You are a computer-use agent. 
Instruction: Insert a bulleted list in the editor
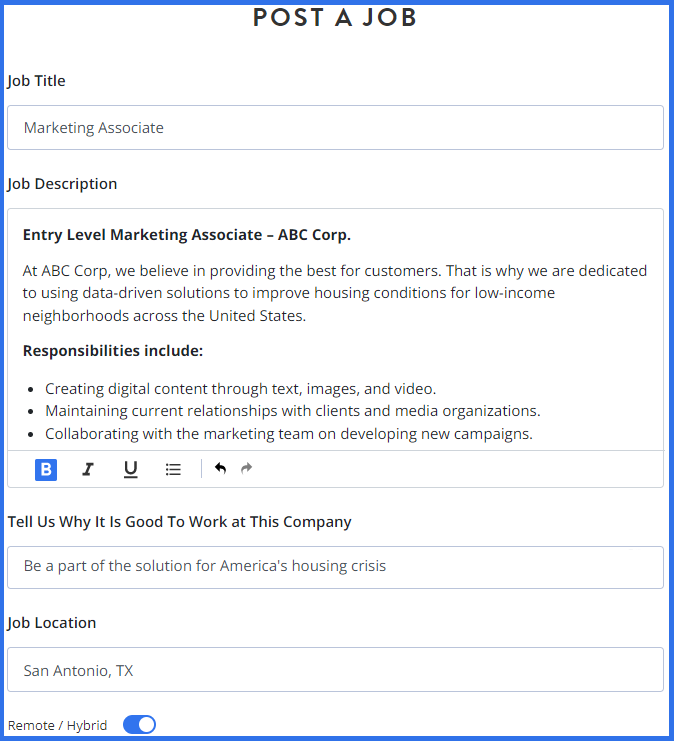pos(173,469)
